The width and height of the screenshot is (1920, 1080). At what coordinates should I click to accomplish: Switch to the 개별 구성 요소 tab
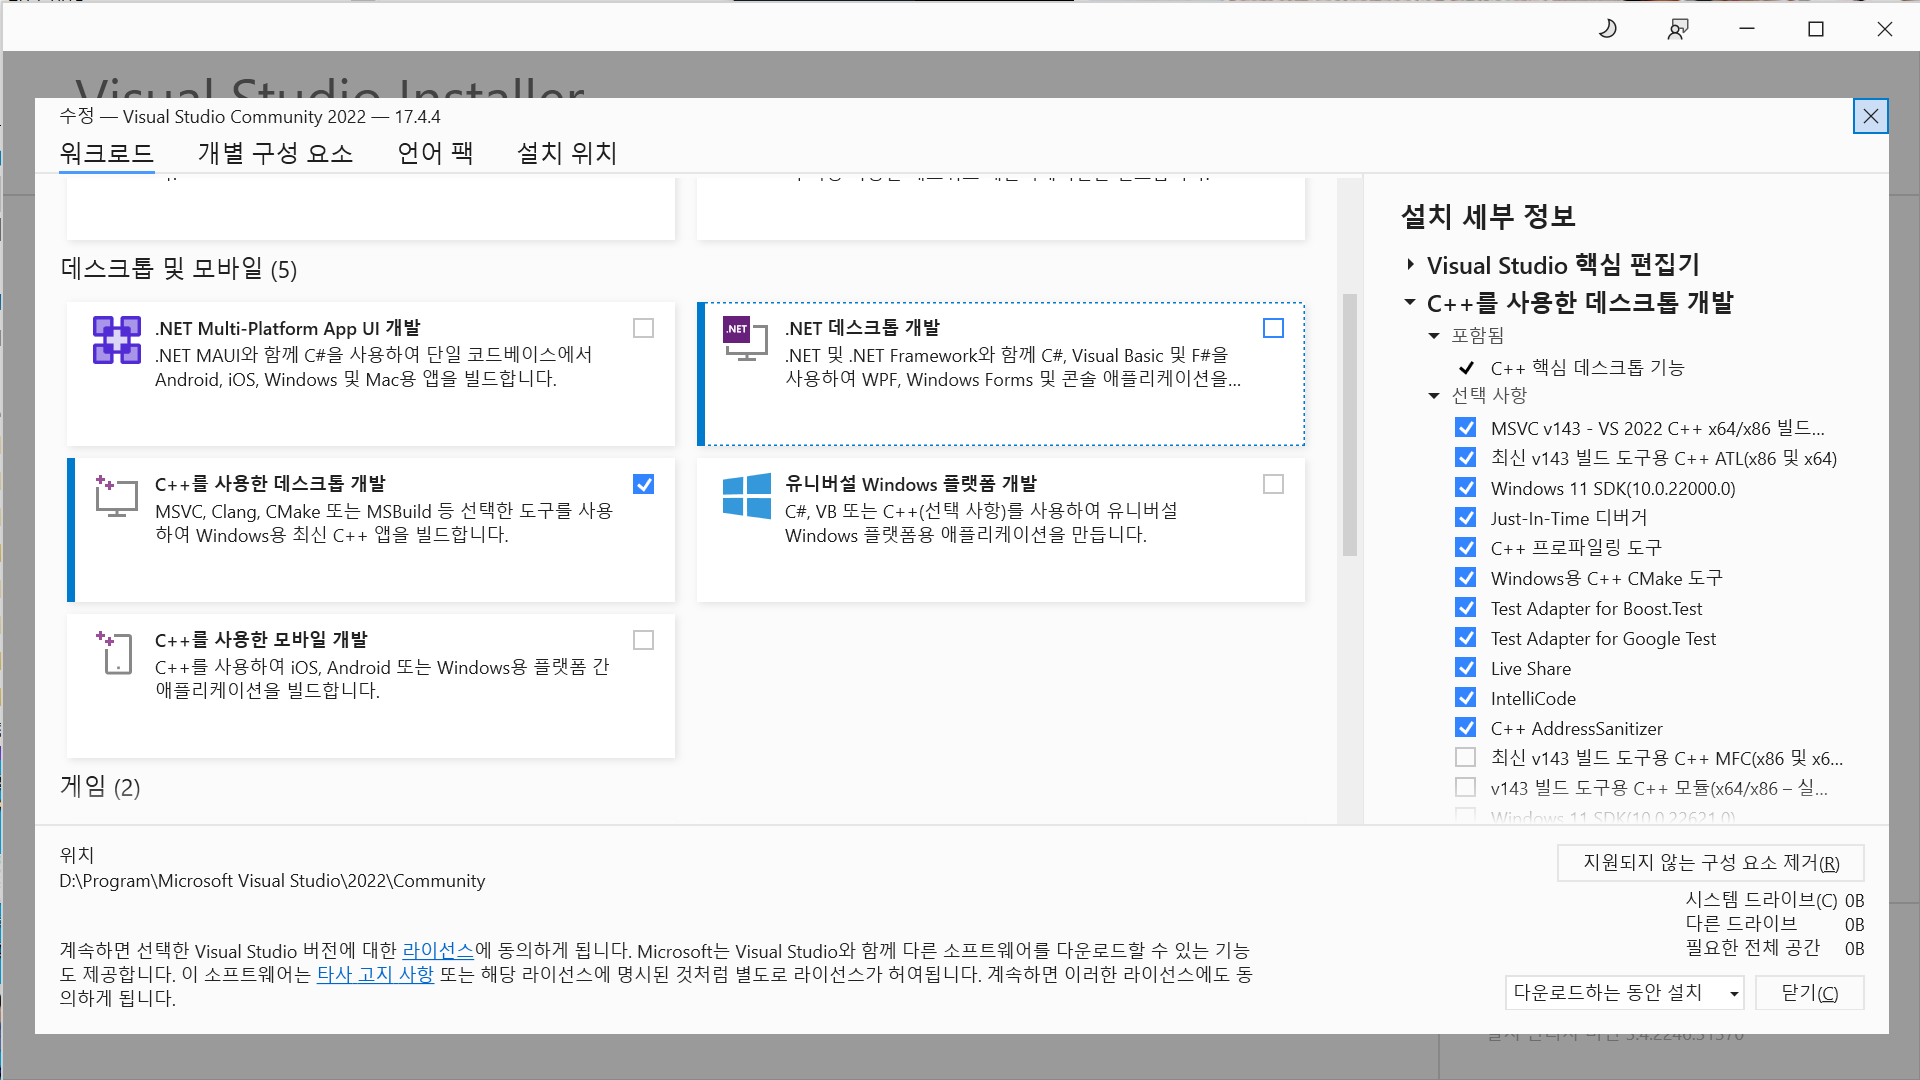coord(275,153)
